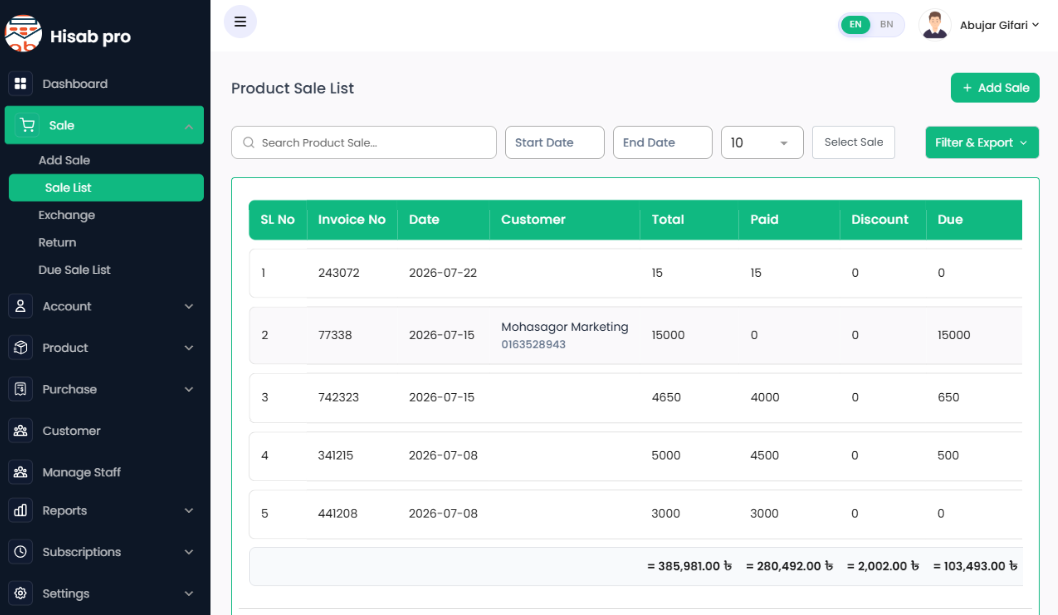Click invoice number 441208
Image resolution: width=1058 pixels, height=615 pixels.
coord(337,513)
